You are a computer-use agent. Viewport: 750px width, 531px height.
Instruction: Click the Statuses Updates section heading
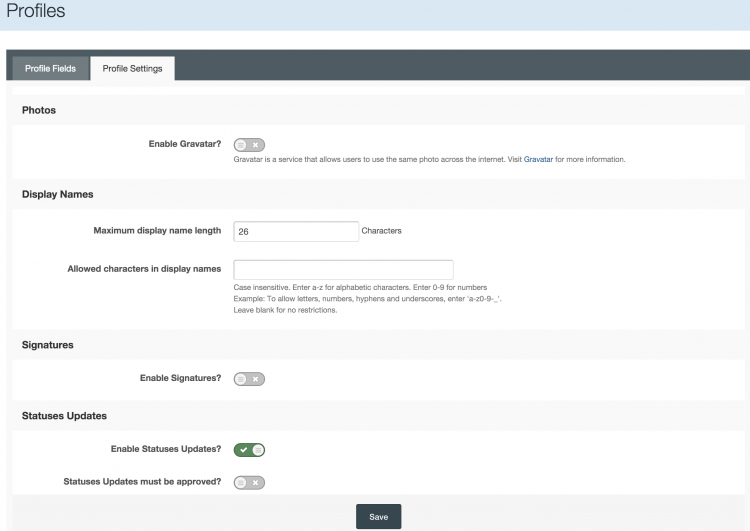click(64, 416)
